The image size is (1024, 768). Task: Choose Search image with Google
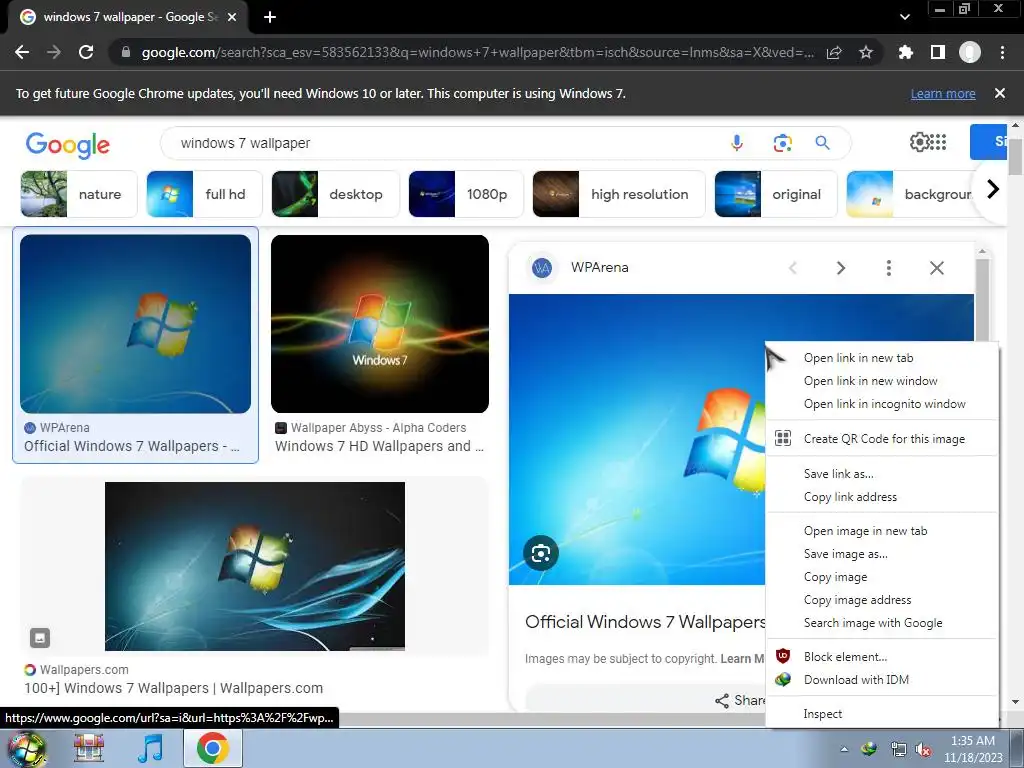882,623
